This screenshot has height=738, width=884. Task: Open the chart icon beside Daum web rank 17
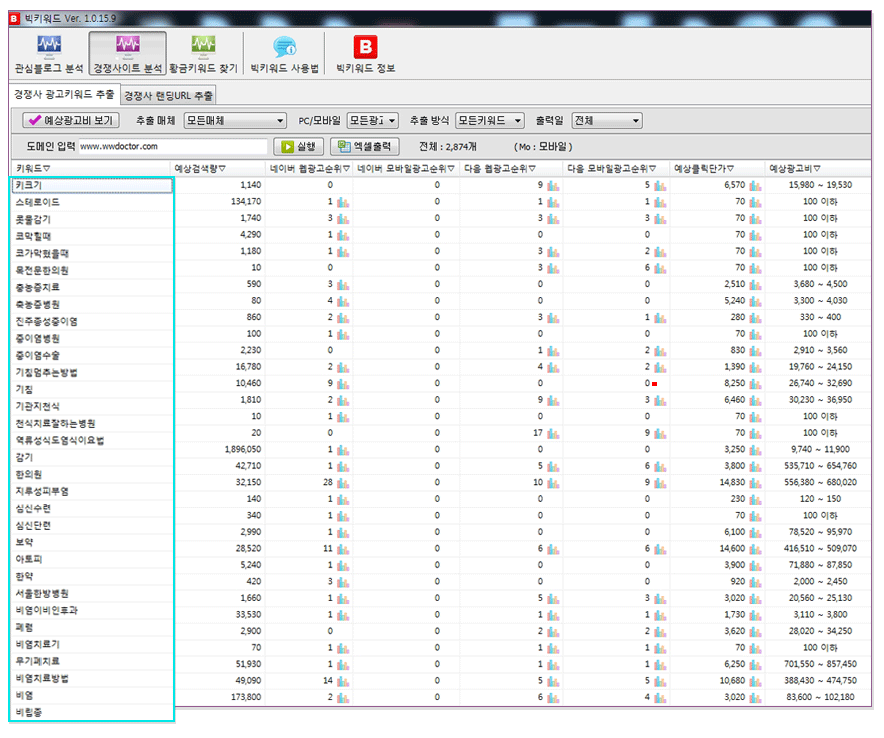point(553,434)
